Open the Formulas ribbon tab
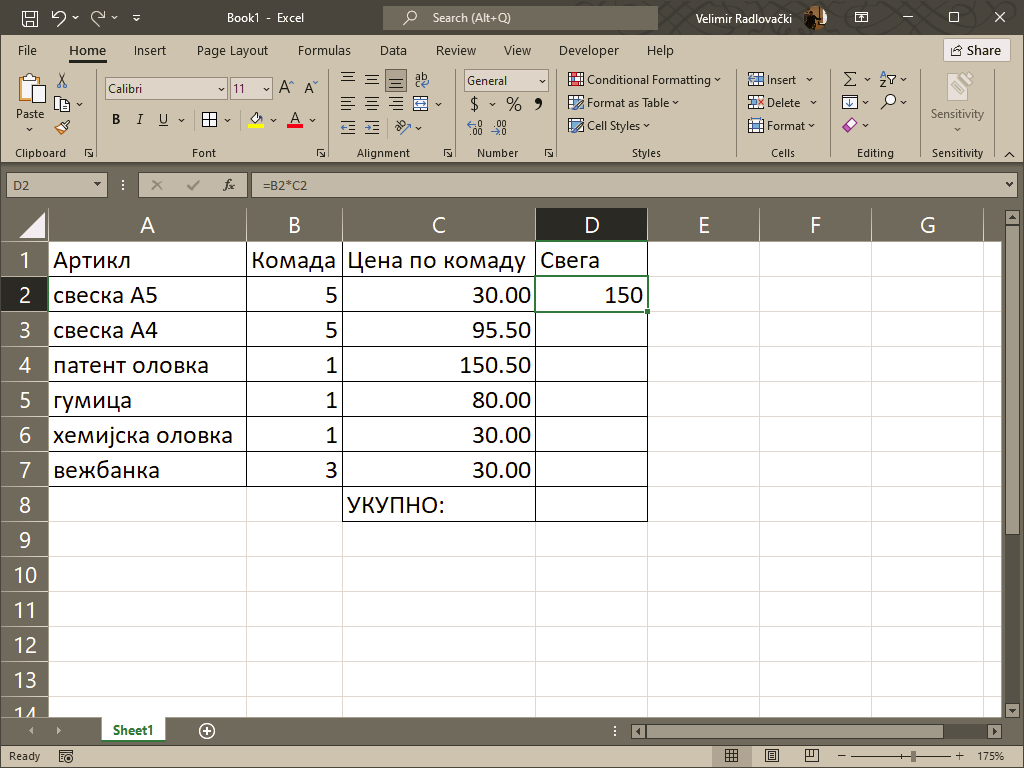 pos(324,50)
